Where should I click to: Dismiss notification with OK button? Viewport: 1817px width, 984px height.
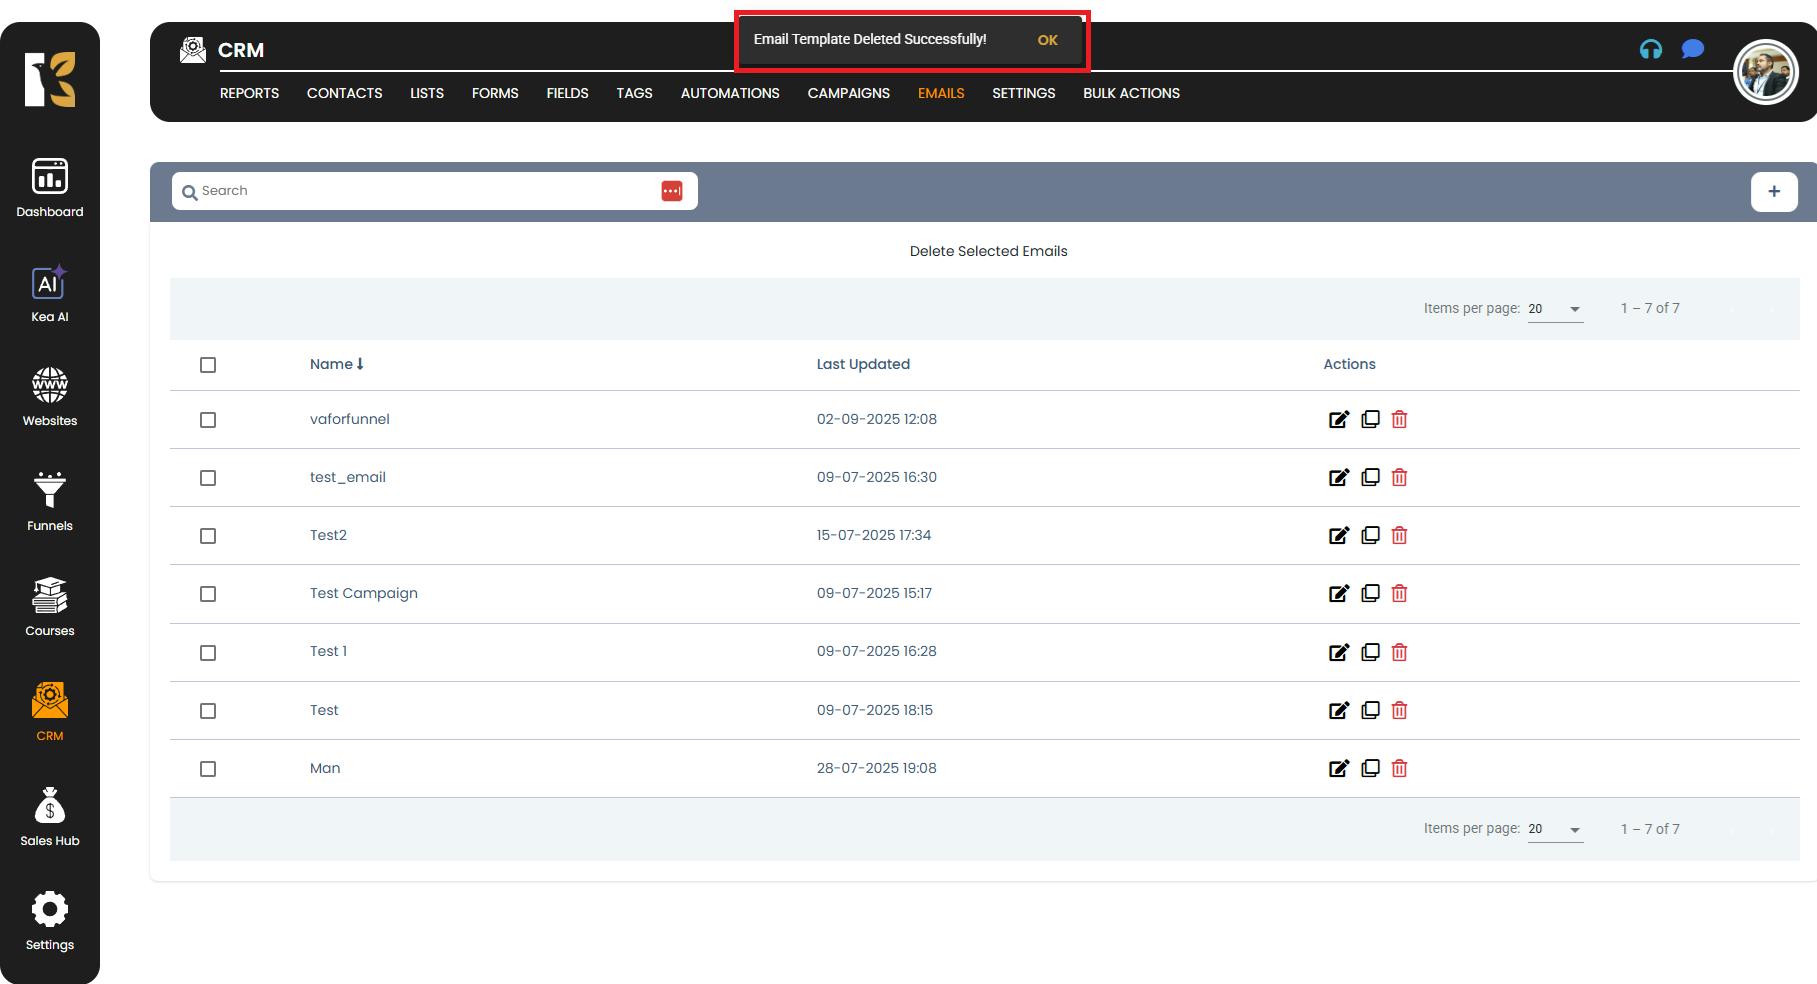(1047, 40)
